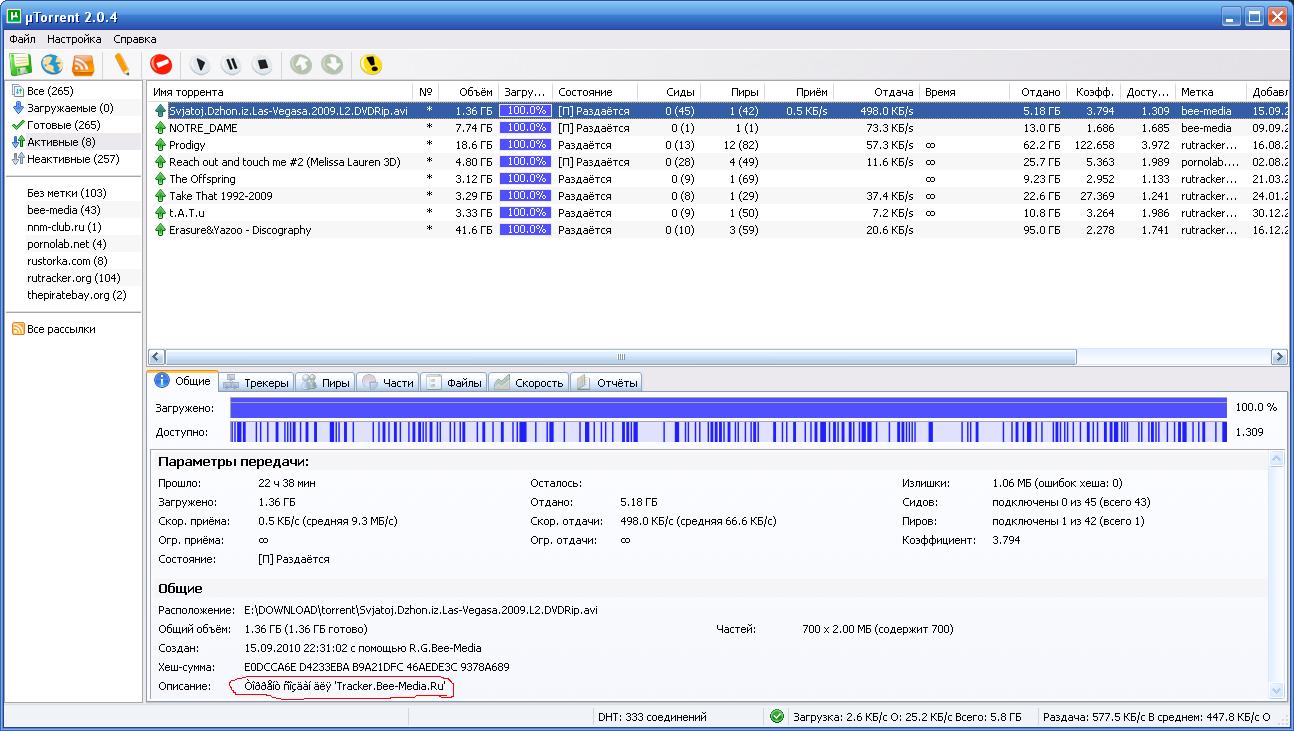Viewport: 1294px width, 731px height.
Task: Click the Раздача upload speed status panel
Action: [x=1156, y=717]
